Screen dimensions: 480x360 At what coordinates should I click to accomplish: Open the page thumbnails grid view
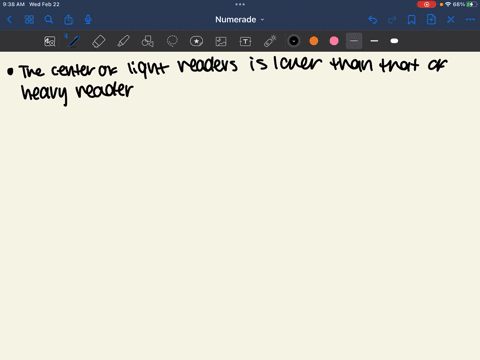[x=29, y=20]
